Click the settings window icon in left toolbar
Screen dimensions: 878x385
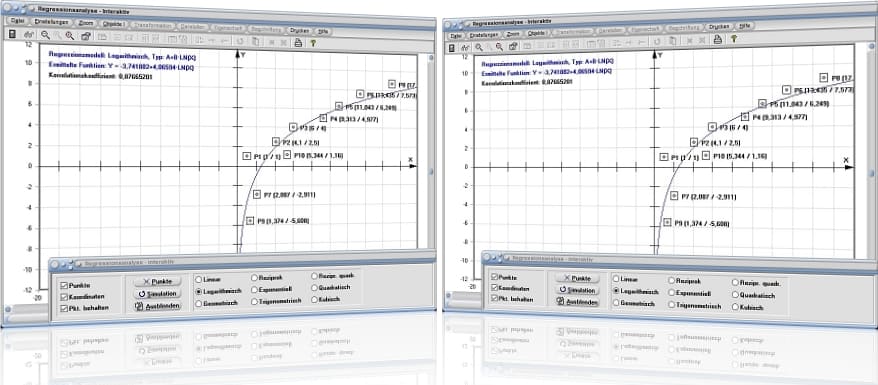tap(86, 36)
